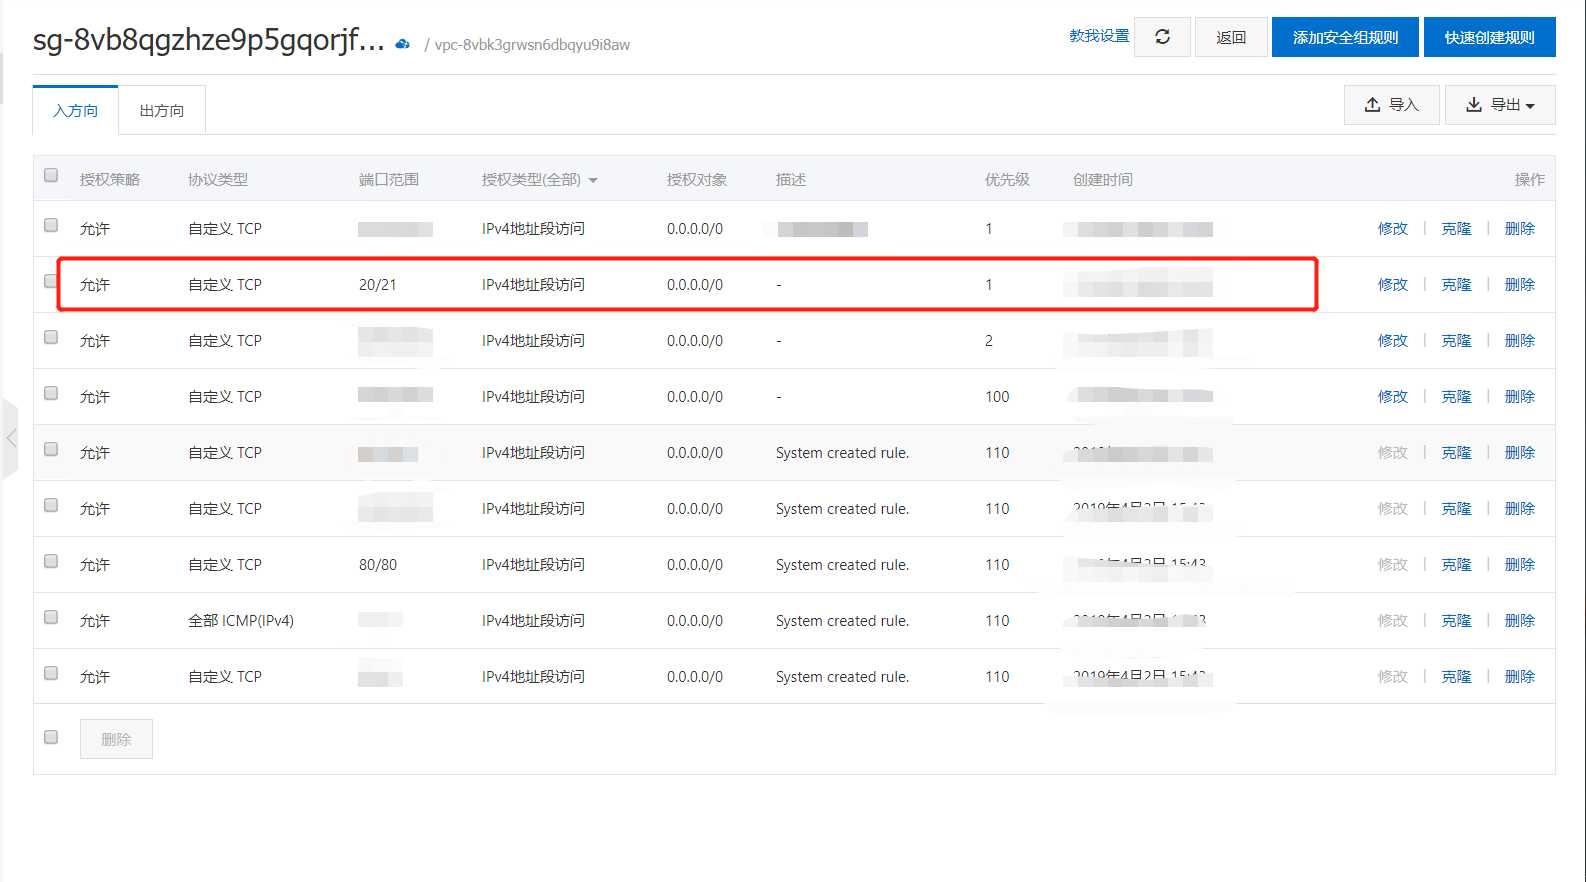
Task: Open the 授权类型(全部) filter dropdown
Action: (x=540, y=180)
